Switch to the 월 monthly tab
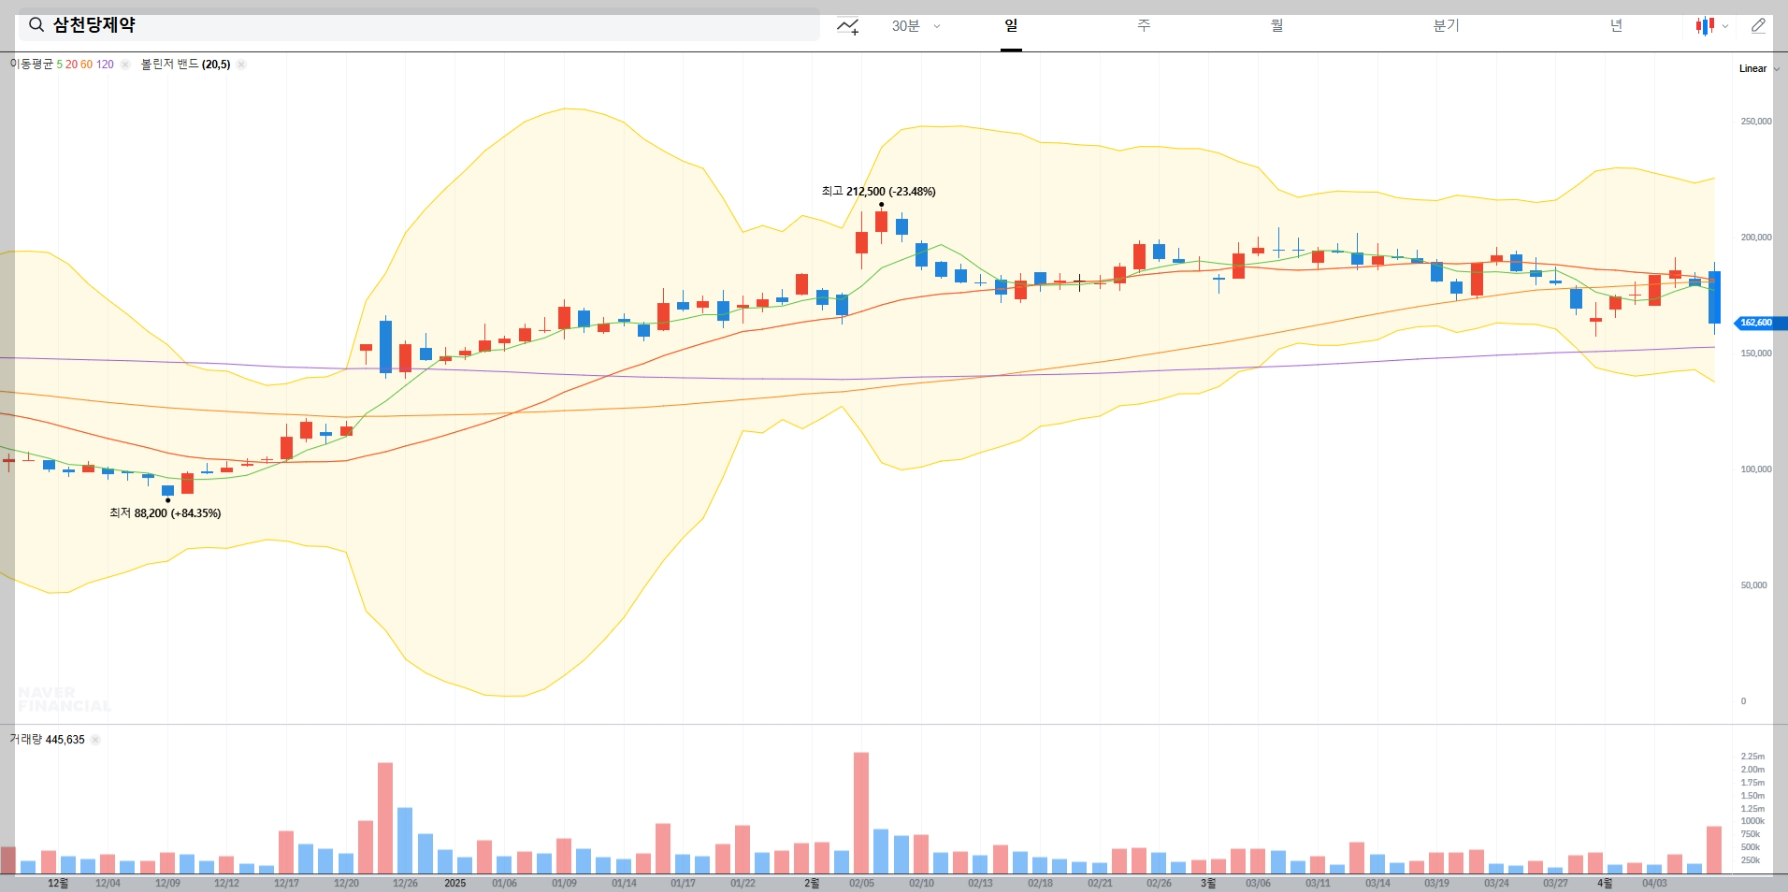This screenshot has height=892, width=1788. click(1277, 26)
